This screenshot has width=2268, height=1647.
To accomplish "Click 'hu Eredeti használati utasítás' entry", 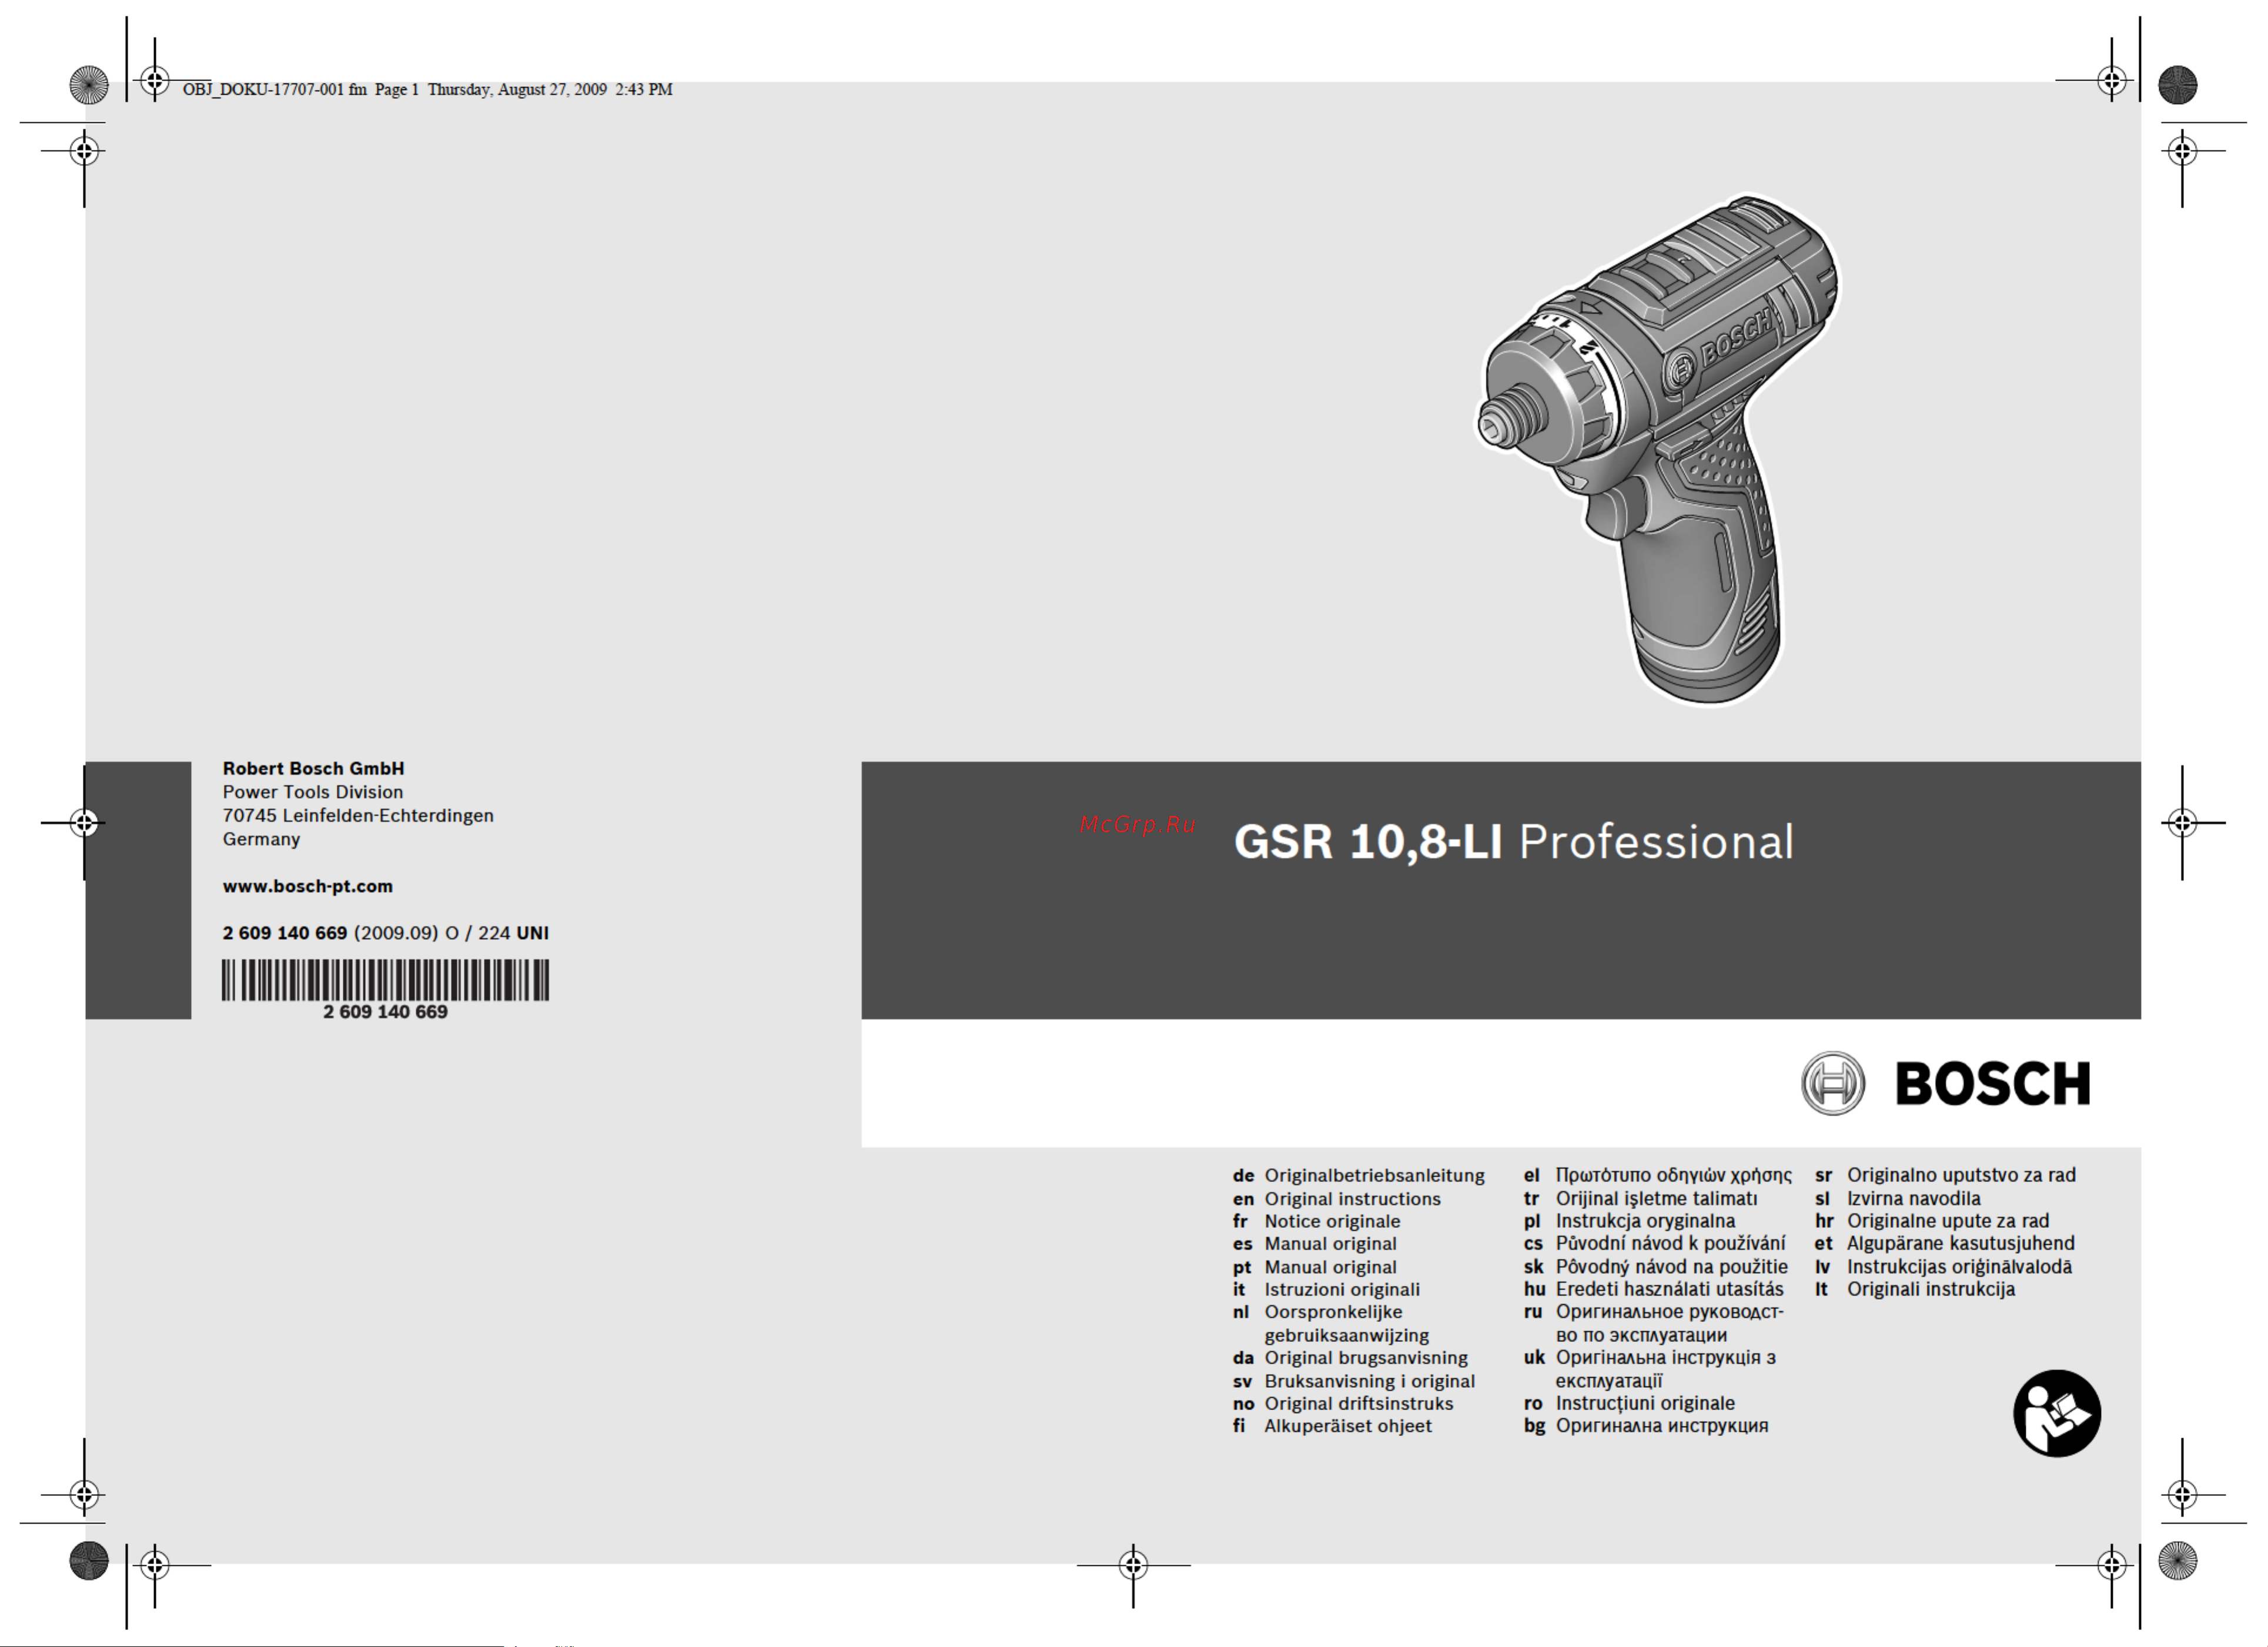I will tap(1653, 1290).
